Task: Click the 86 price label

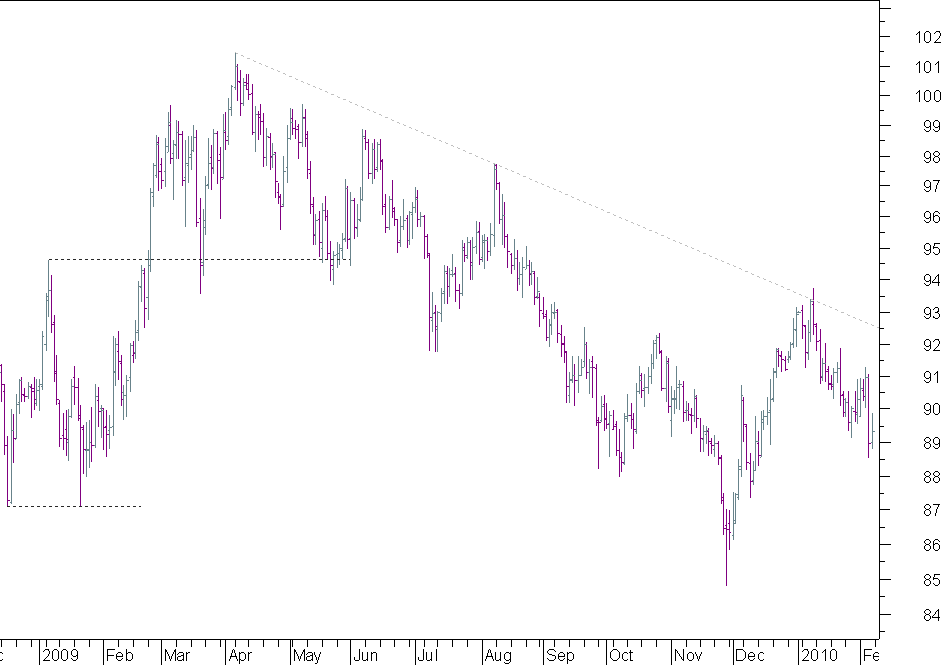Action: [x=932, y=545]
